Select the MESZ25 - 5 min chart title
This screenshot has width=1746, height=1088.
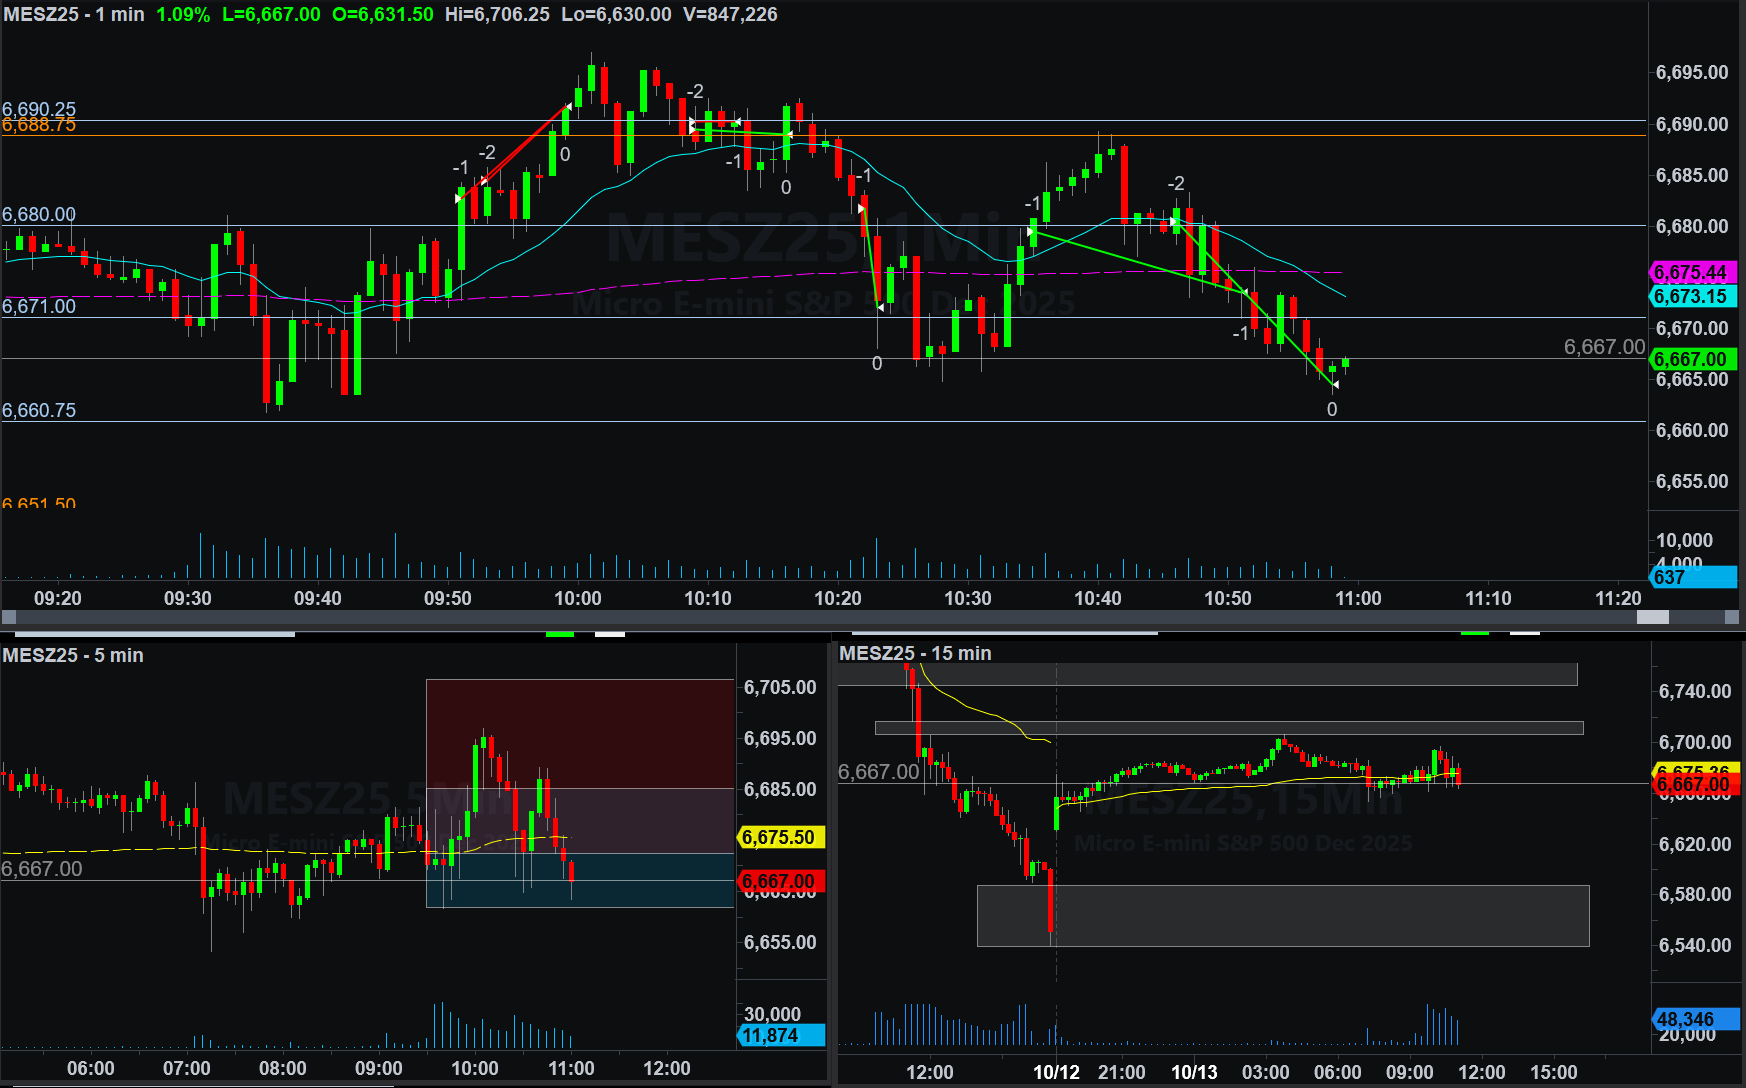(x=73, y=655)
